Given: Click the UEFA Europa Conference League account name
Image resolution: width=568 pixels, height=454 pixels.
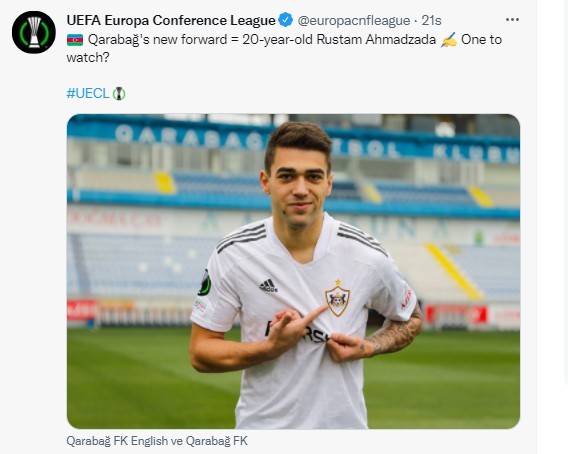Looking at the screenshot, I should coord(171,20).
